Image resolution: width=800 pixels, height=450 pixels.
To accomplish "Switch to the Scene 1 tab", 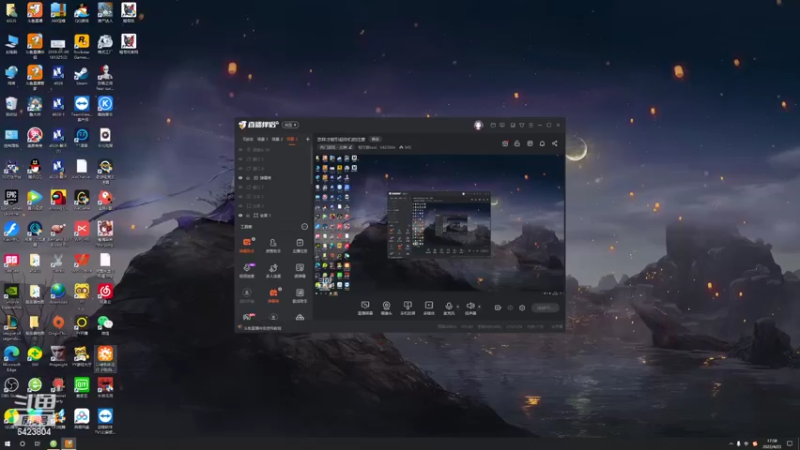I will tap(263, 139).
